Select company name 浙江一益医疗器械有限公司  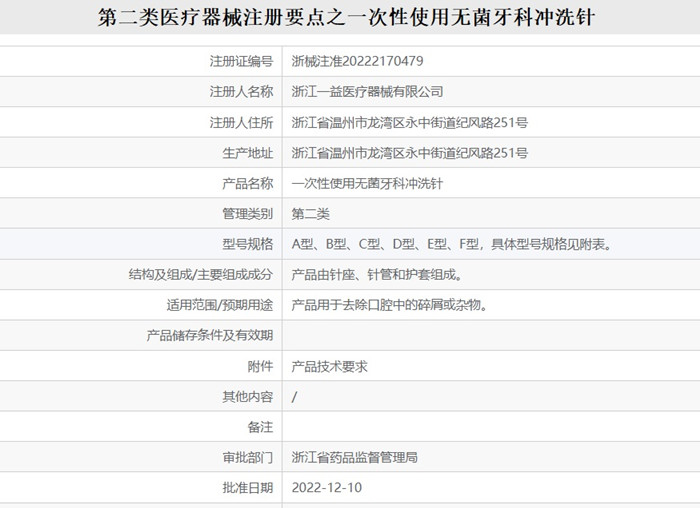[367, 92]
